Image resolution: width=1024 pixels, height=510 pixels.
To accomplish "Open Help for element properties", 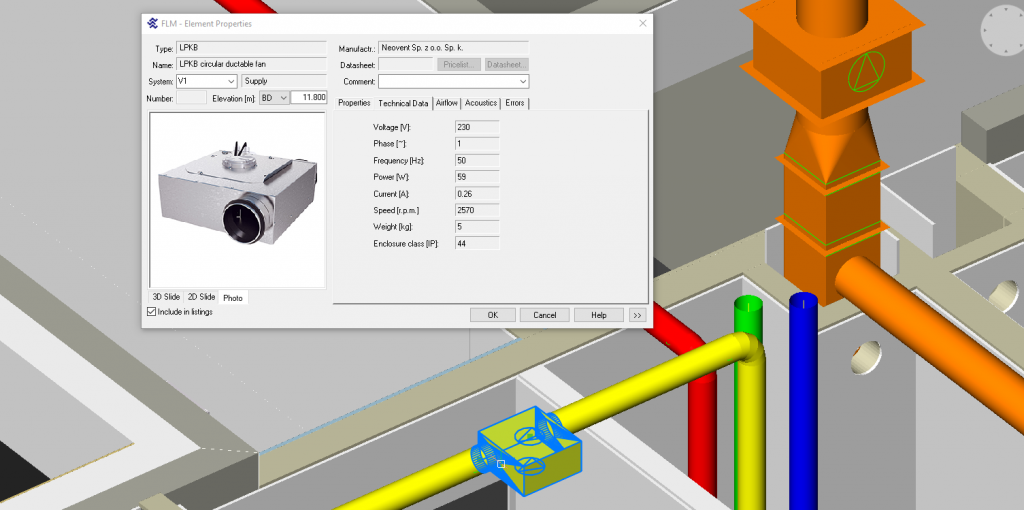I will (x=598, y=314).
